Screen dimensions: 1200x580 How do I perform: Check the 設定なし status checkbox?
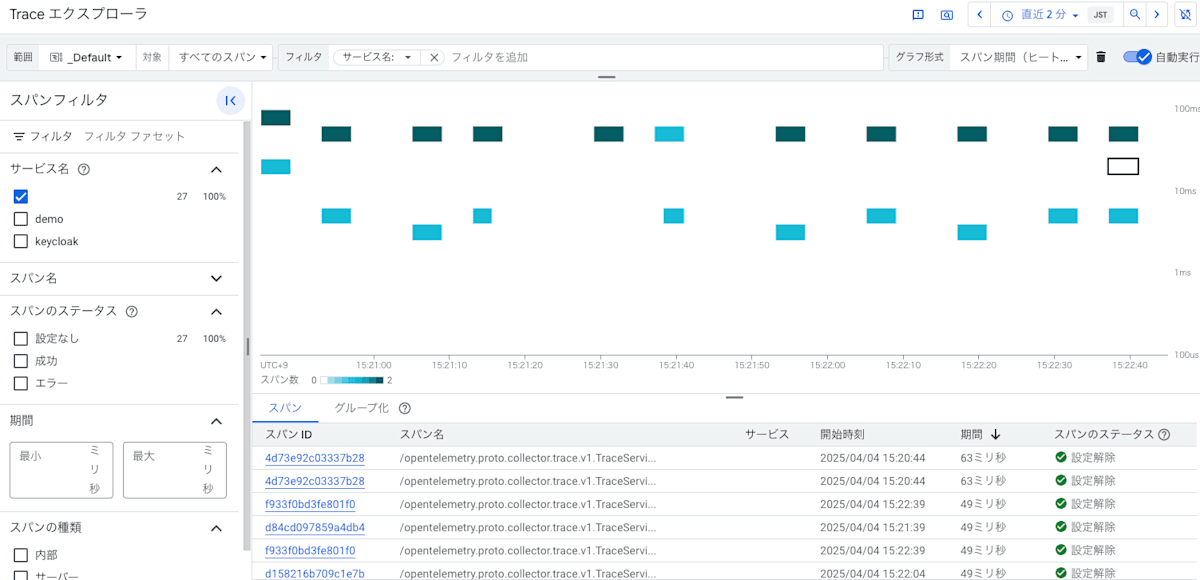pos(21,339)
